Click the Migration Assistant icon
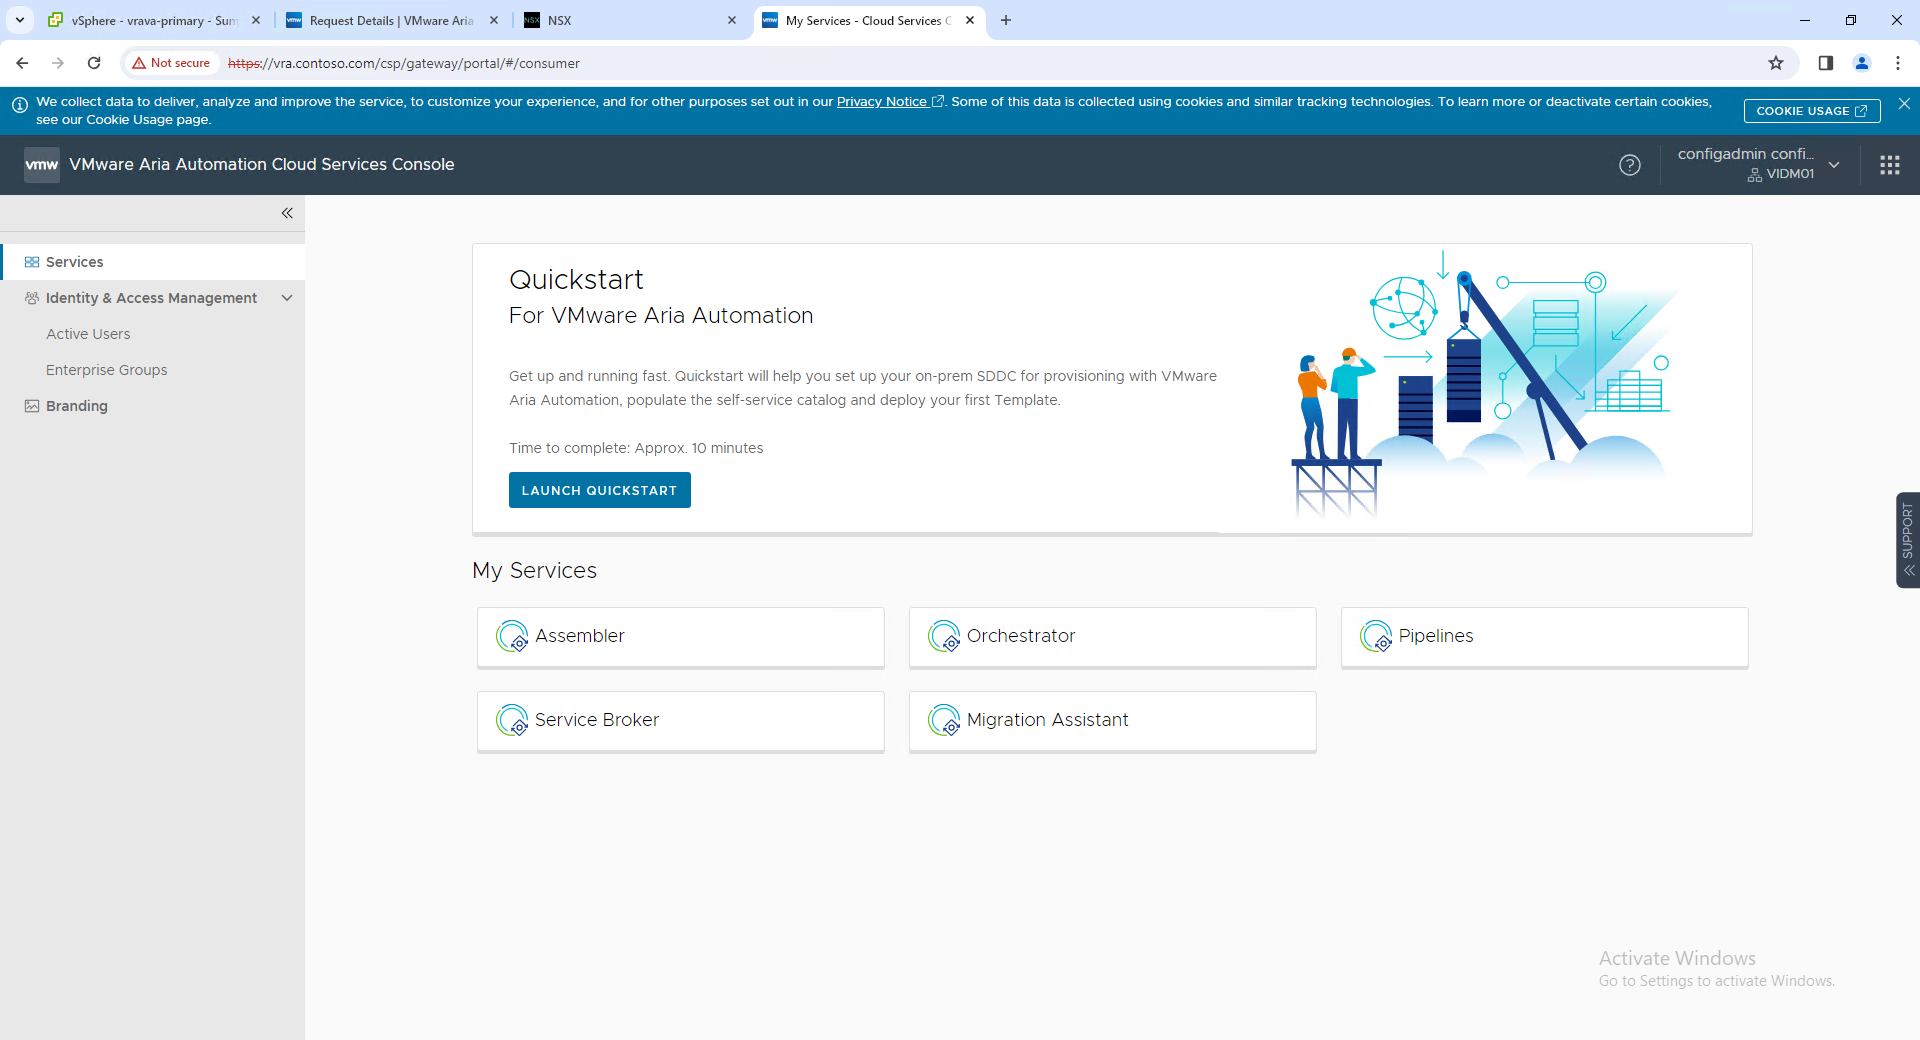 944,720
